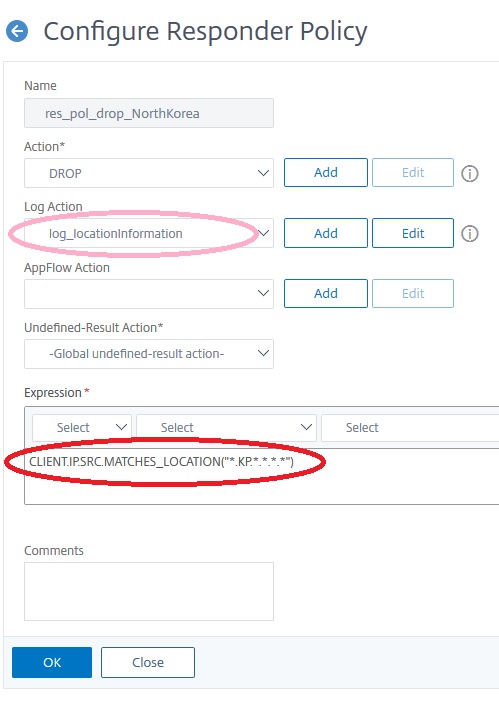The height and width of the screenshot is (701, 499).
Task: Click Add button next to Action
Action: pos(326,173)
